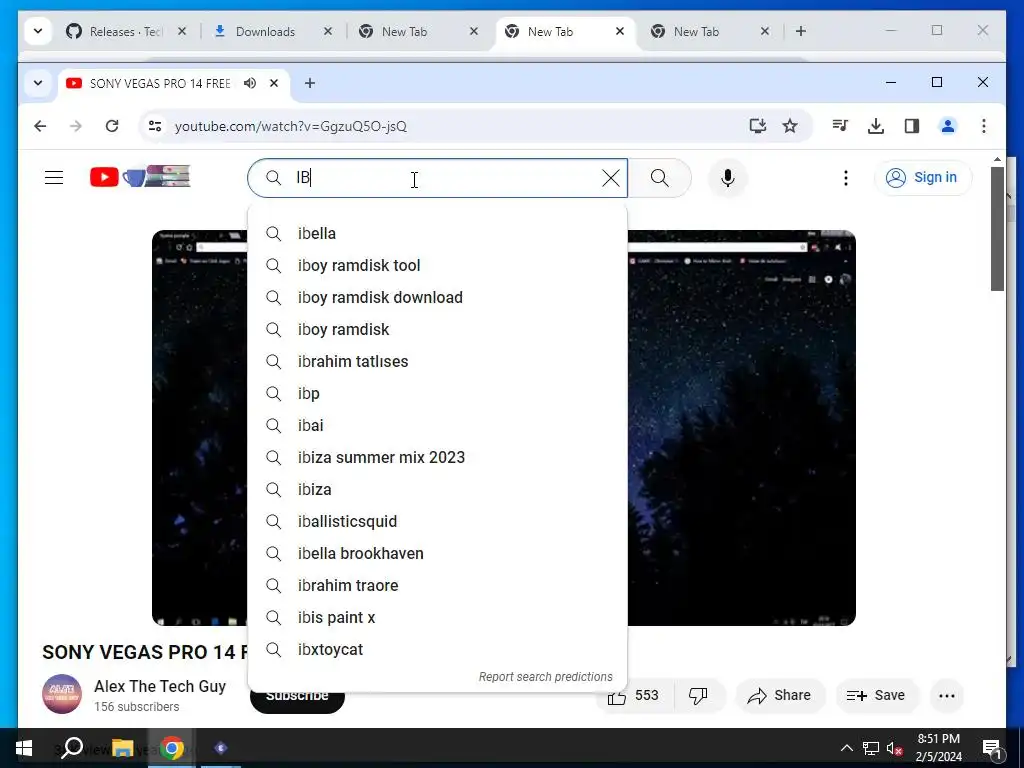Open Alex The Tech Guy channel avatar
Screen dimensions: 1024x768
62,694
